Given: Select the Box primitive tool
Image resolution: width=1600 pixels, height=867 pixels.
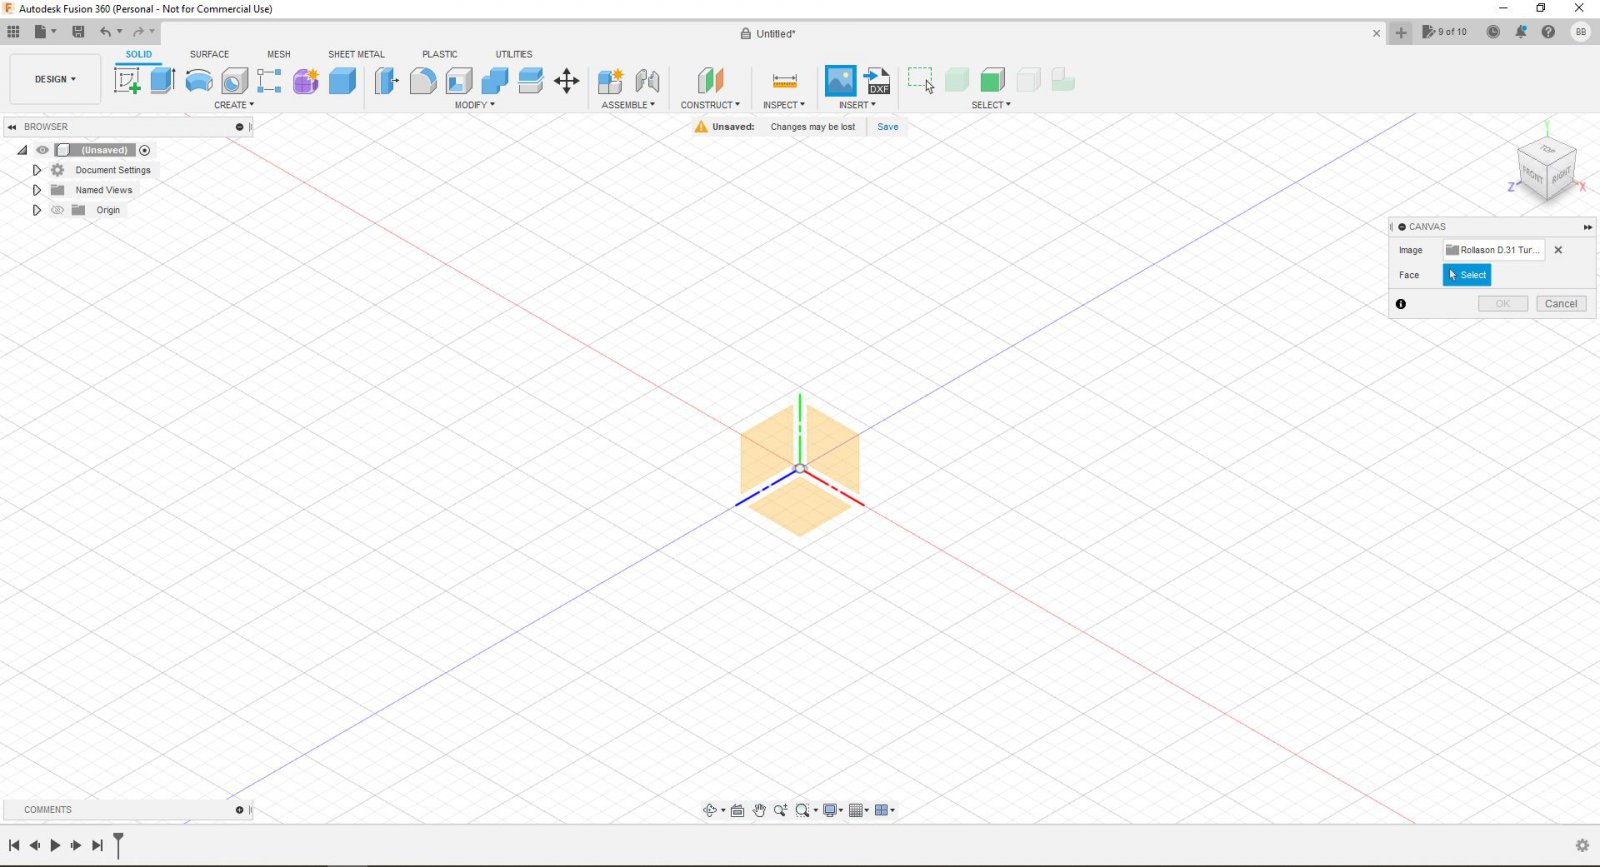Looking at the screenshot, I should click(342, 81).
